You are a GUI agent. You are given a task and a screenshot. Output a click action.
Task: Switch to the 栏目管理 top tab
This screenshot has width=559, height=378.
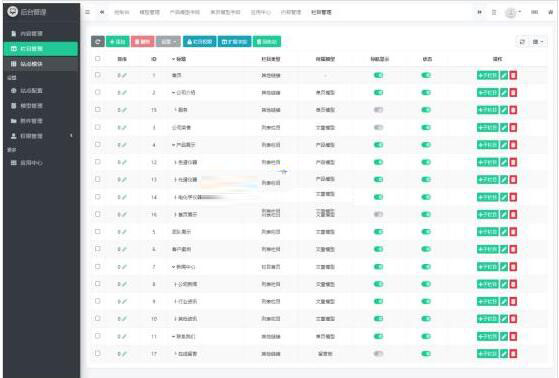pos(321,12)
